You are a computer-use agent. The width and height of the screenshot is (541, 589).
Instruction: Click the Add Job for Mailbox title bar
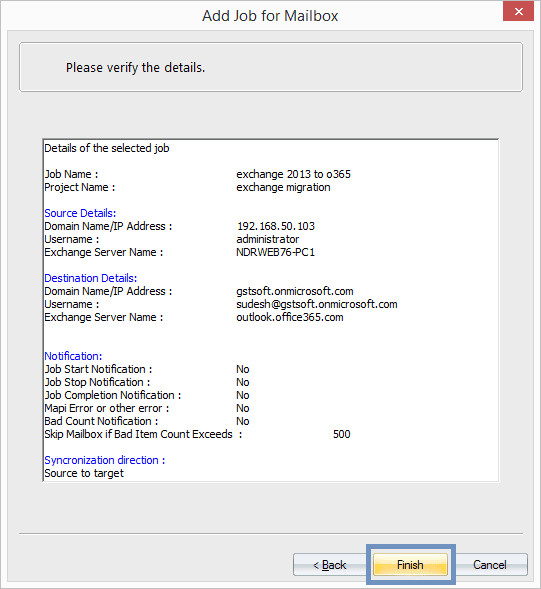270,16
